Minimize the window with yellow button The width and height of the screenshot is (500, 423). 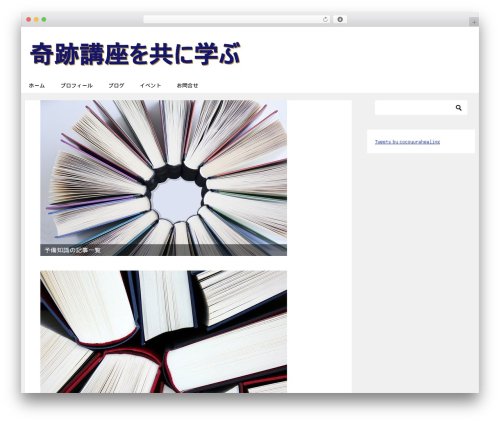point(36,20)
